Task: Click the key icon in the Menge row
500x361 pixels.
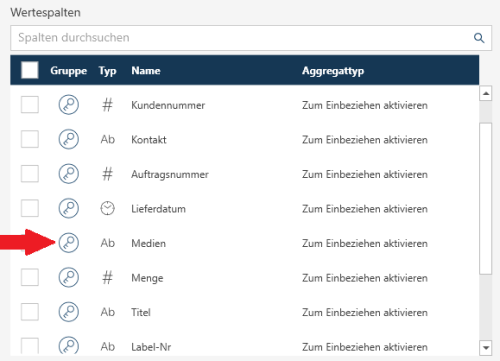Action: (x=69, y=277)
